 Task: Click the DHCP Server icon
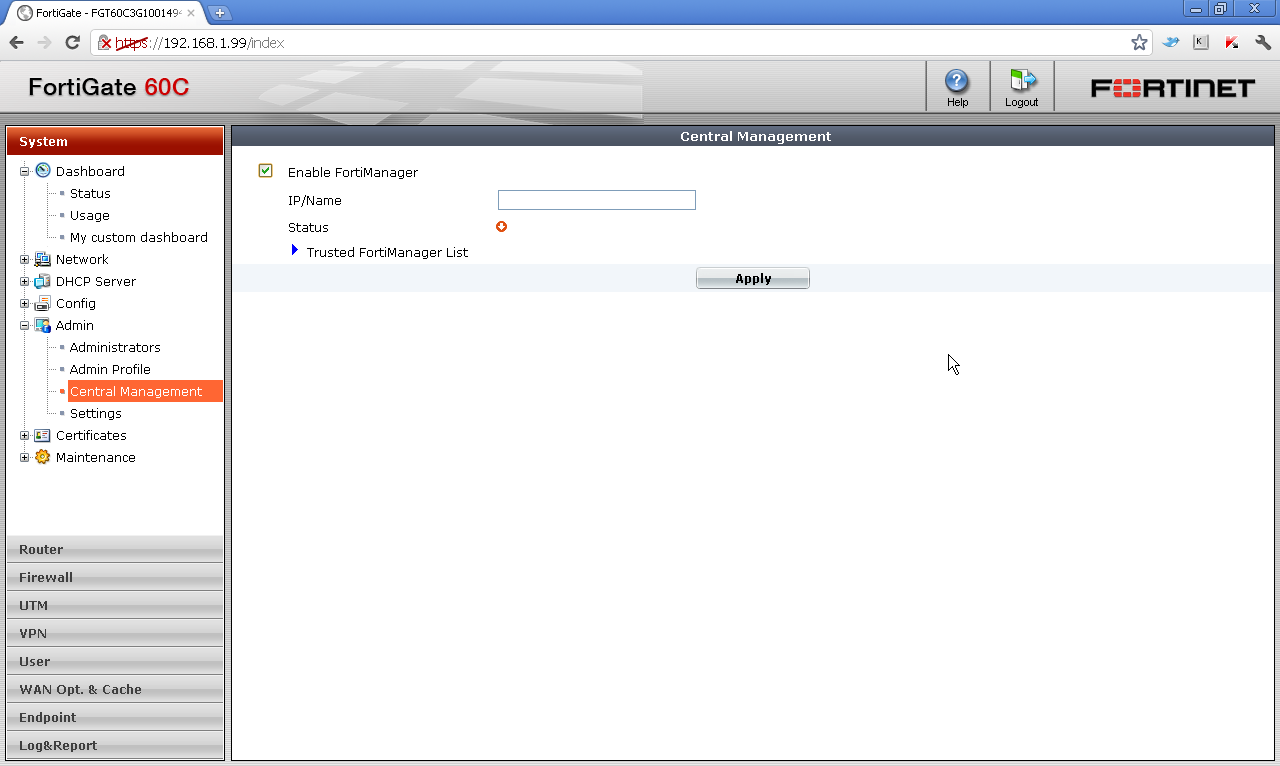pyautogui.click(x=43, y=281)
